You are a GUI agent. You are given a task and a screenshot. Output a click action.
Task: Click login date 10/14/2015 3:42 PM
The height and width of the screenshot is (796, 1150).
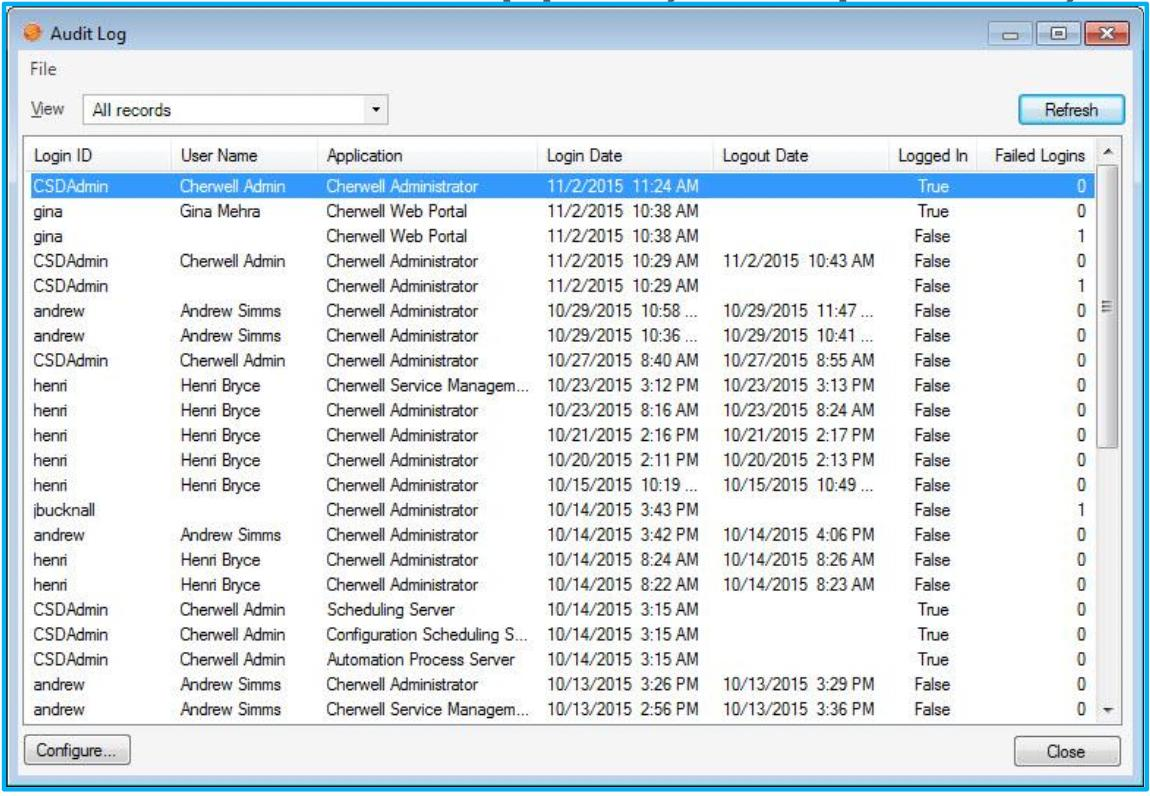[x=623, y=536]
